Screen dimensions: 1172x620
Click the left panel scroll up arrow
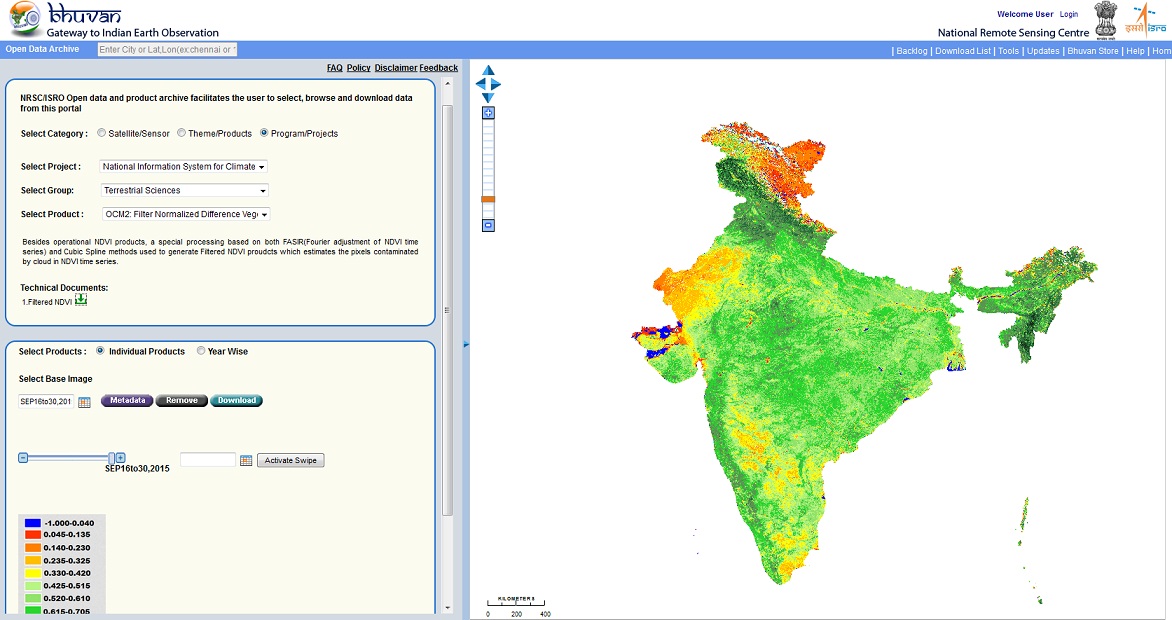(x=448, y=83)
